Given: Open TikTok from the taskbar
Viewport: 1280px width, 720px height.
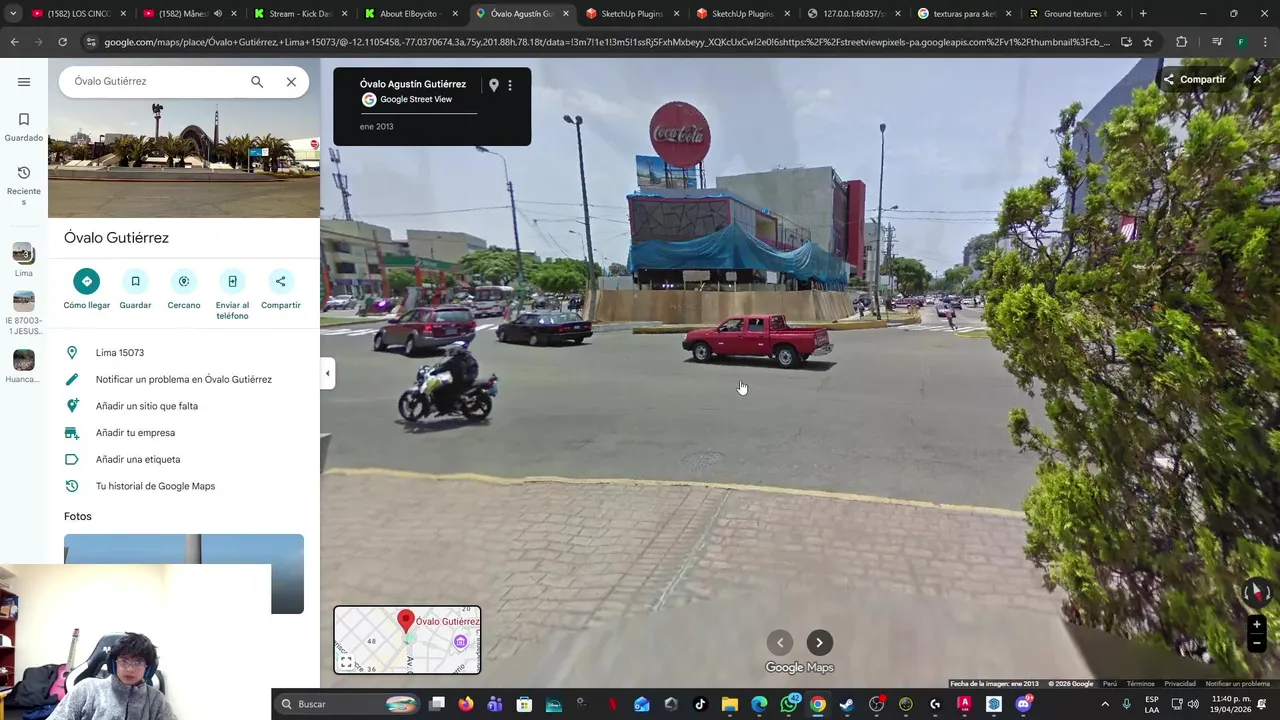Looking at the screenshot, I should 700,704.
